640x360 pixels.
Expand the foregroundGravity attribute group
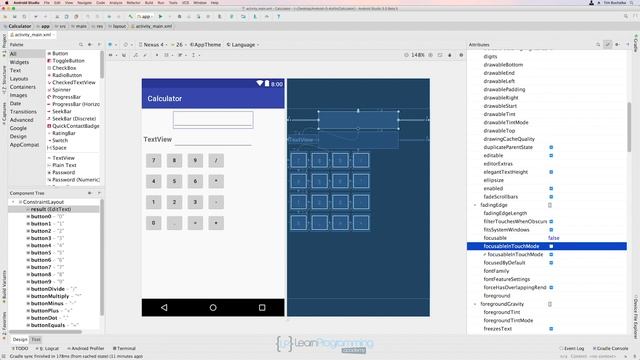click(475, 304)
